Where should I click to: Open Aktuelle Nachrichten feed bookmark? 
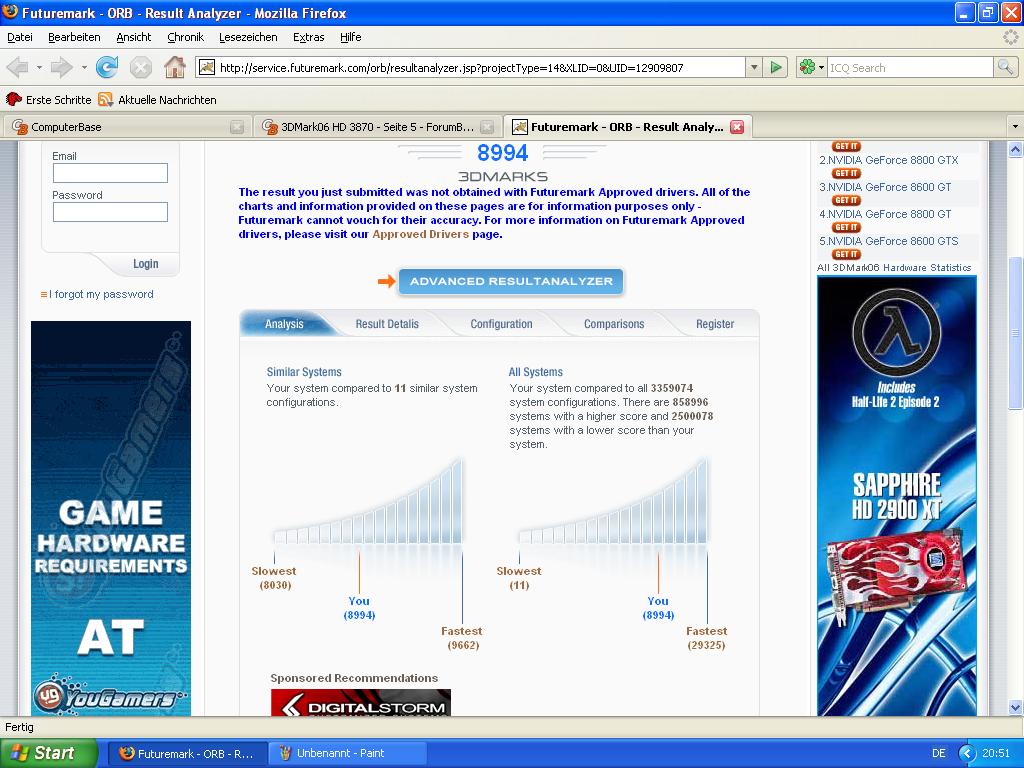pyautogui.click(x=157, y=100)
